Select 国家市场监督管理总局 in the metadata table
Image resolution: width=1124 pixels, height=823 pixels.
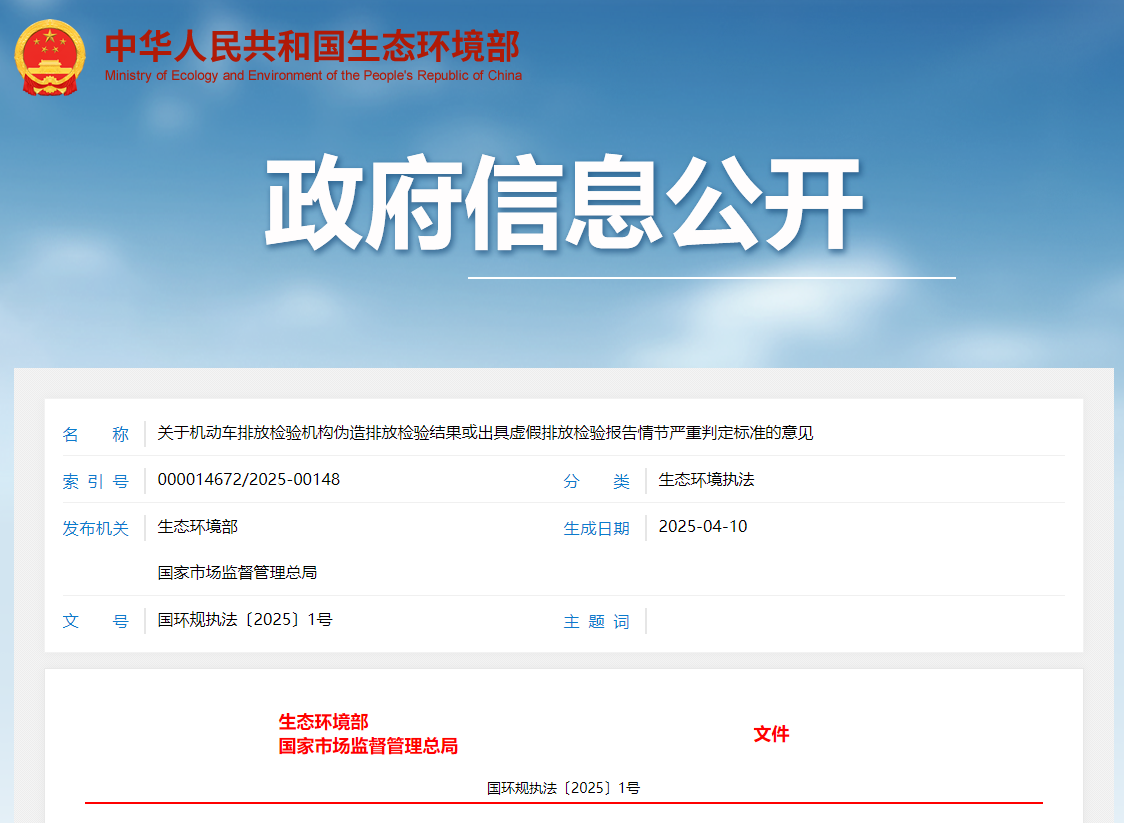[x=237, y=573]
